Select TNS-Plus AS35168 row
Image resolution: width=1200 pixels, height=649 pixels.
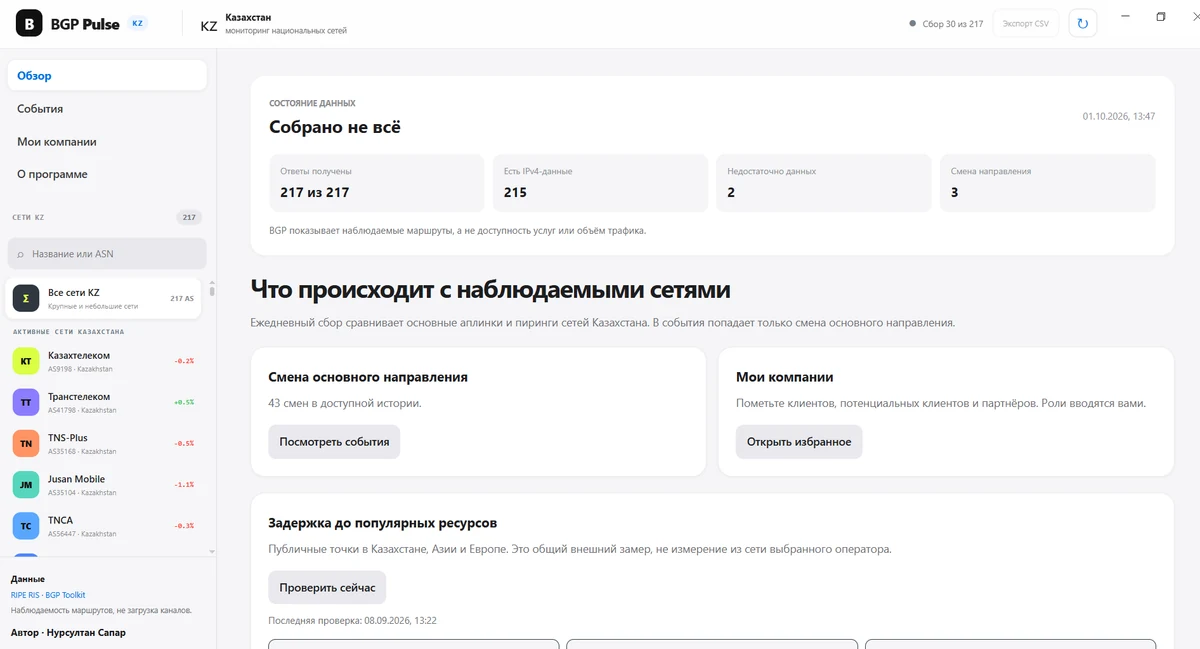coord(104,443)
